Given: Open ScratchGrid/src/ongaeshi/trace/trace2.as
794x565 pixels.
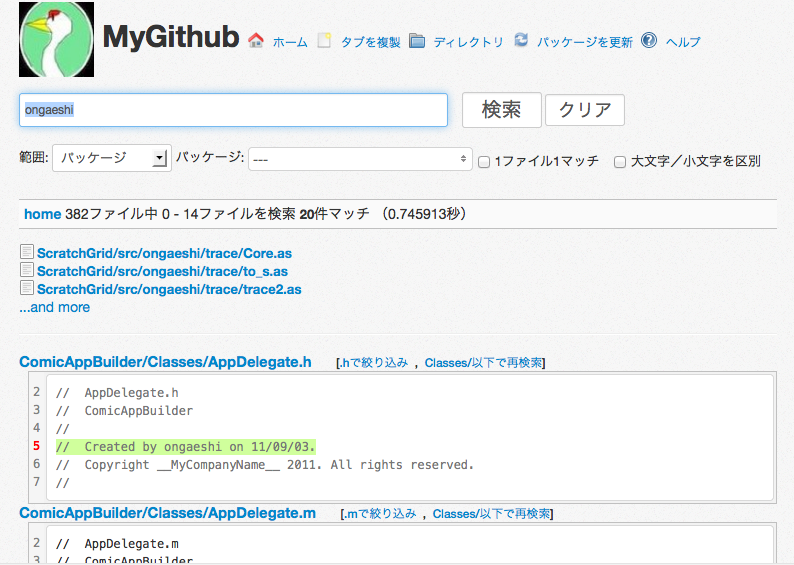Looking at the screenshot, I should pyautogui.click(x=169, y=290).
